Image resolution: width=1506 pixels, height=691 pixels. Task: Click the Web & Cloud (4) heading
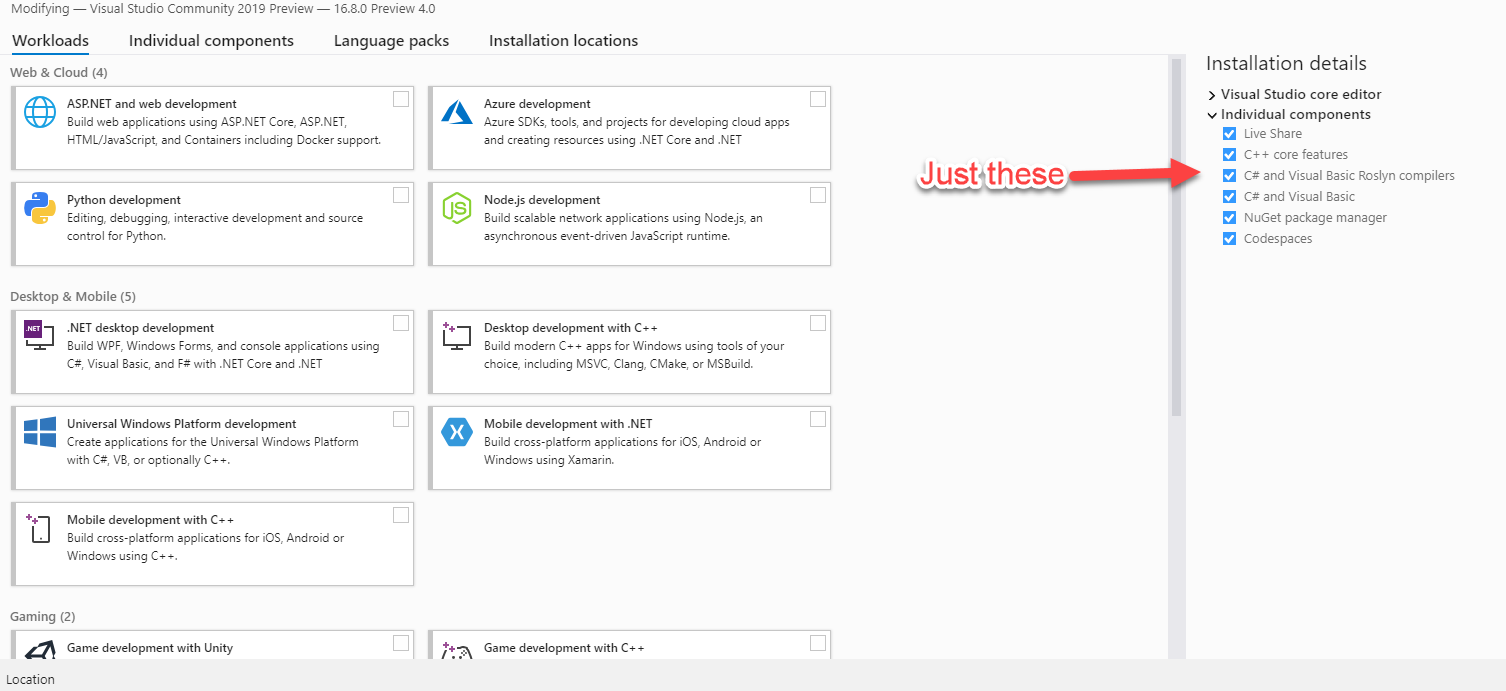(59, 73)
